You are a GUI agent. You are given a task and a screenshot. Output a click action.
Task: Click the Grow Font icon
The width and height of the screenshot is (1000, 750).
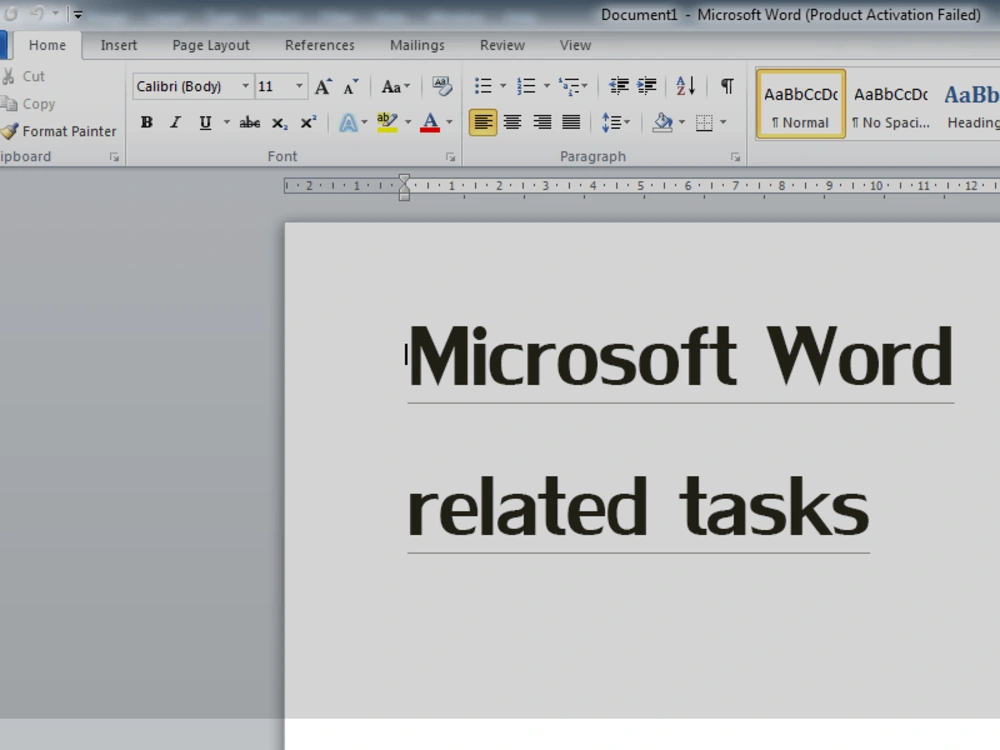click(323, 86)
